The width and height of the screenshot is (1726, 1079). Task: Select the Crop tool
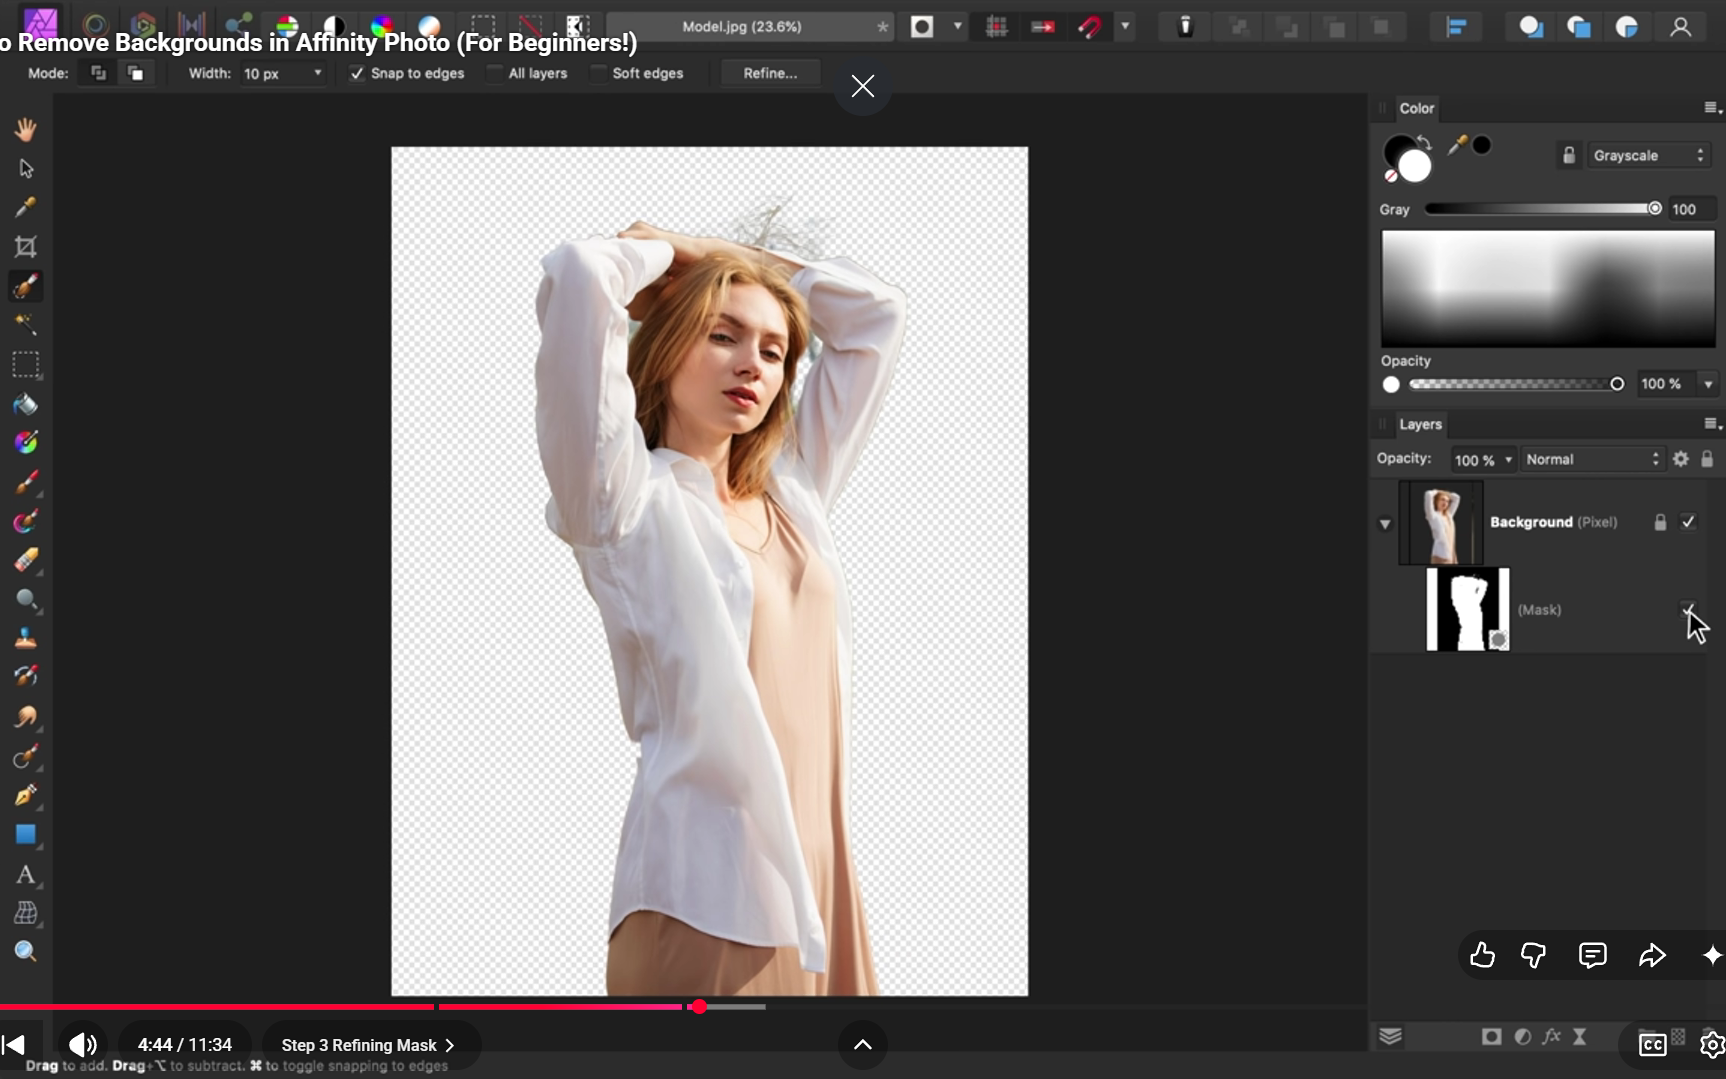(26, 247)
